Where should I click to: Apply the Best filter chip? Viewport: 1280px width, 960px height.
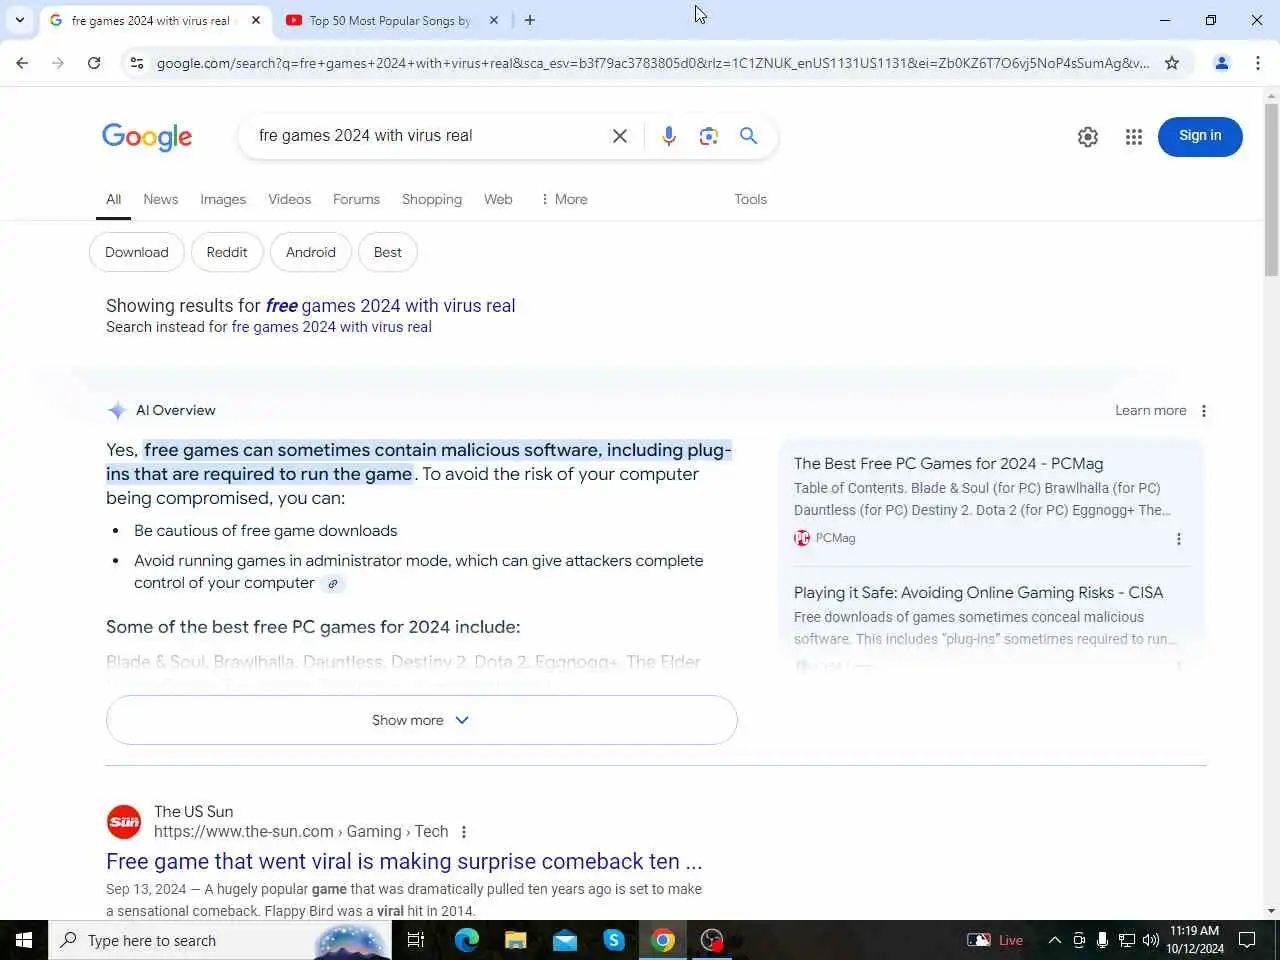[388, 252]
